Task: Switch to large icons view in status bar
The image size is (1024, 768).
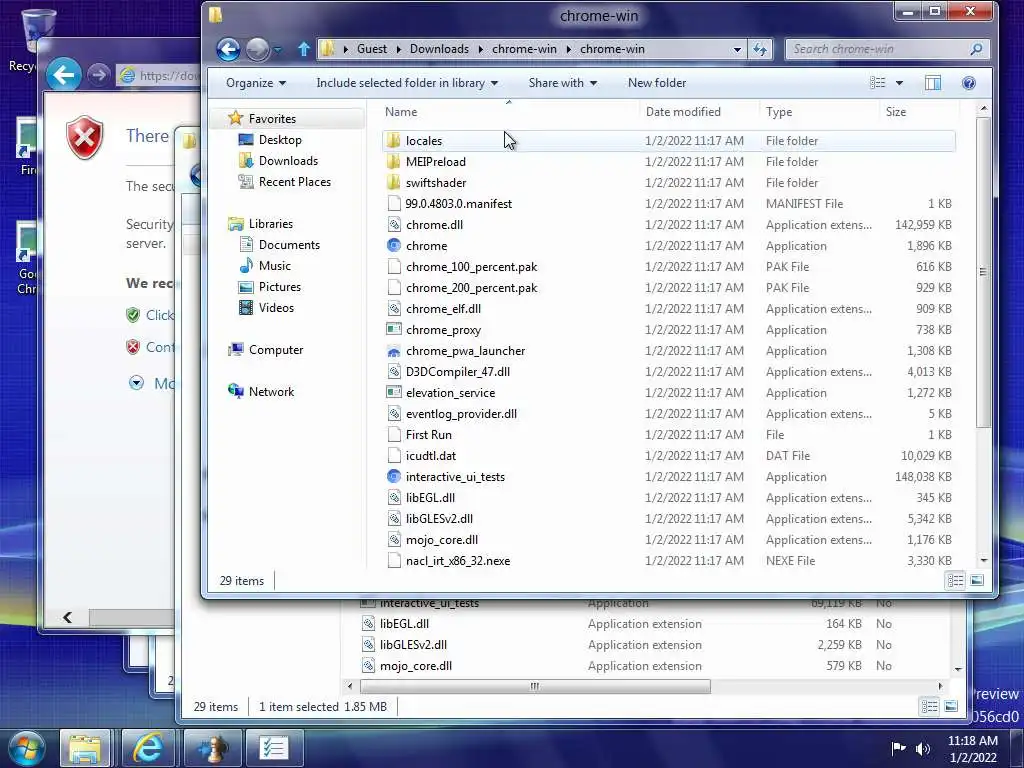Action: point(977,581)
